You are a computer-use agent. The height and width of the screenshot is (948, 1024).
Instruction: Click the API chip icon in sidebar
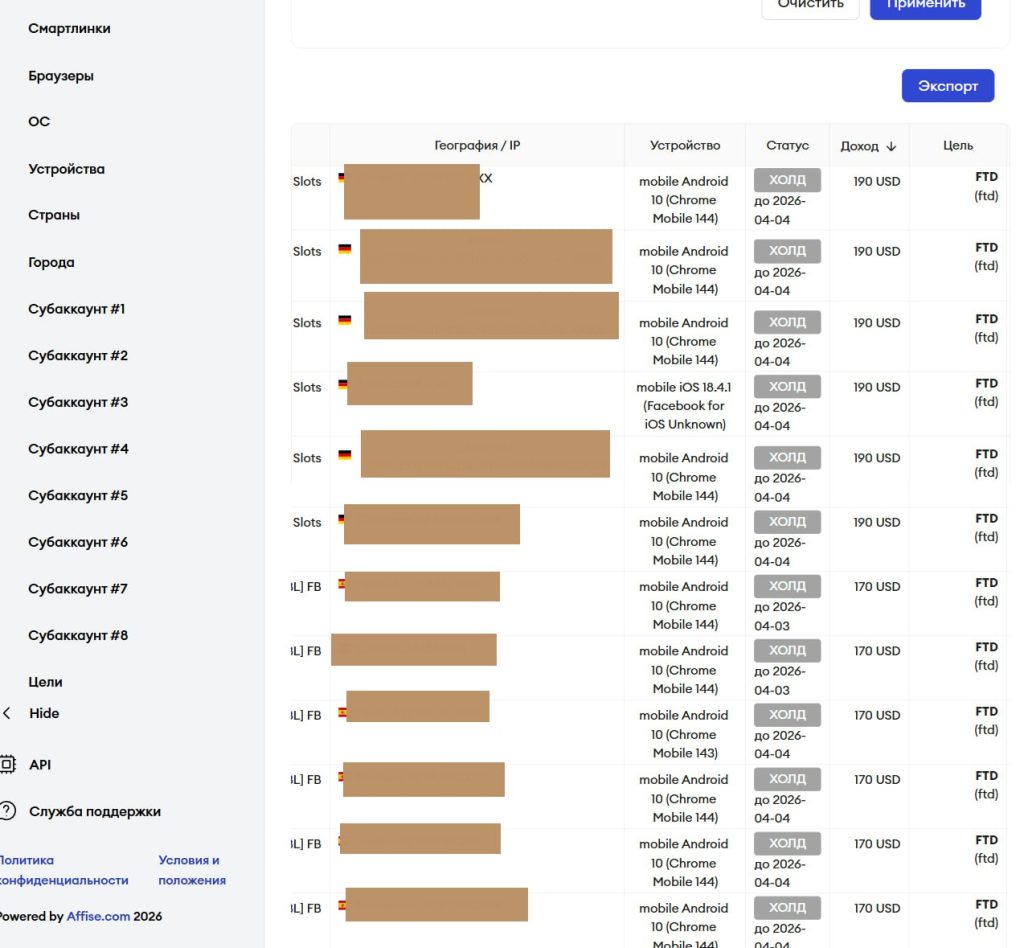point(7,765)
